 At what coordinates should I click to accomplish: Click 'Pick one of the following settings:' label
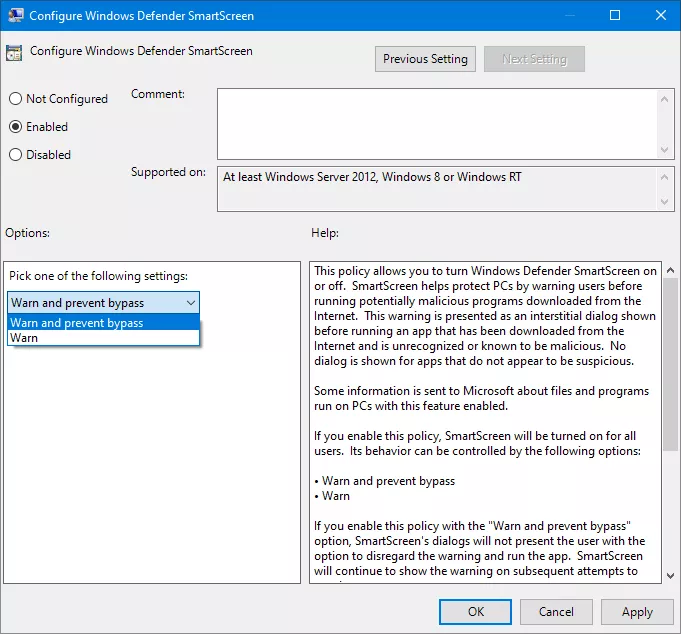99,276
